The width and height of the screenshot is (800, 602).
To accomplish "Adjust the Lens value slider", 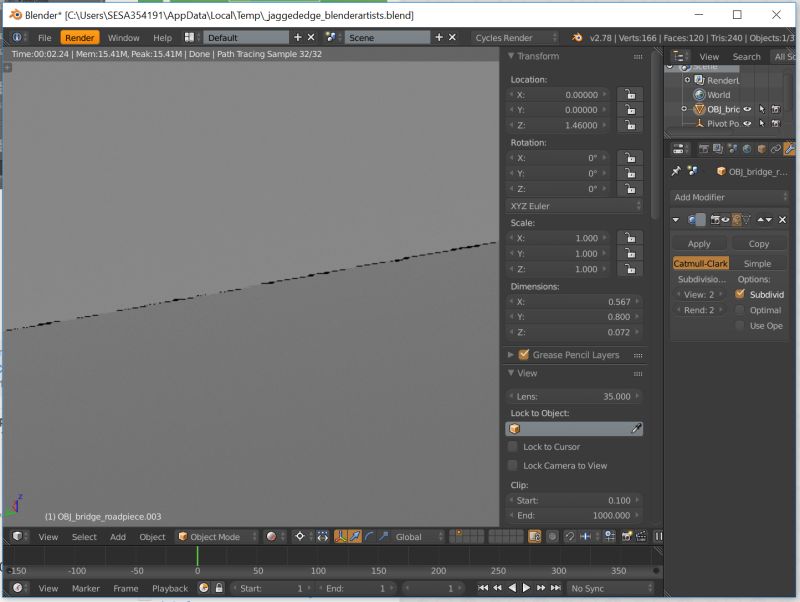I will click(x=575, y=396).
